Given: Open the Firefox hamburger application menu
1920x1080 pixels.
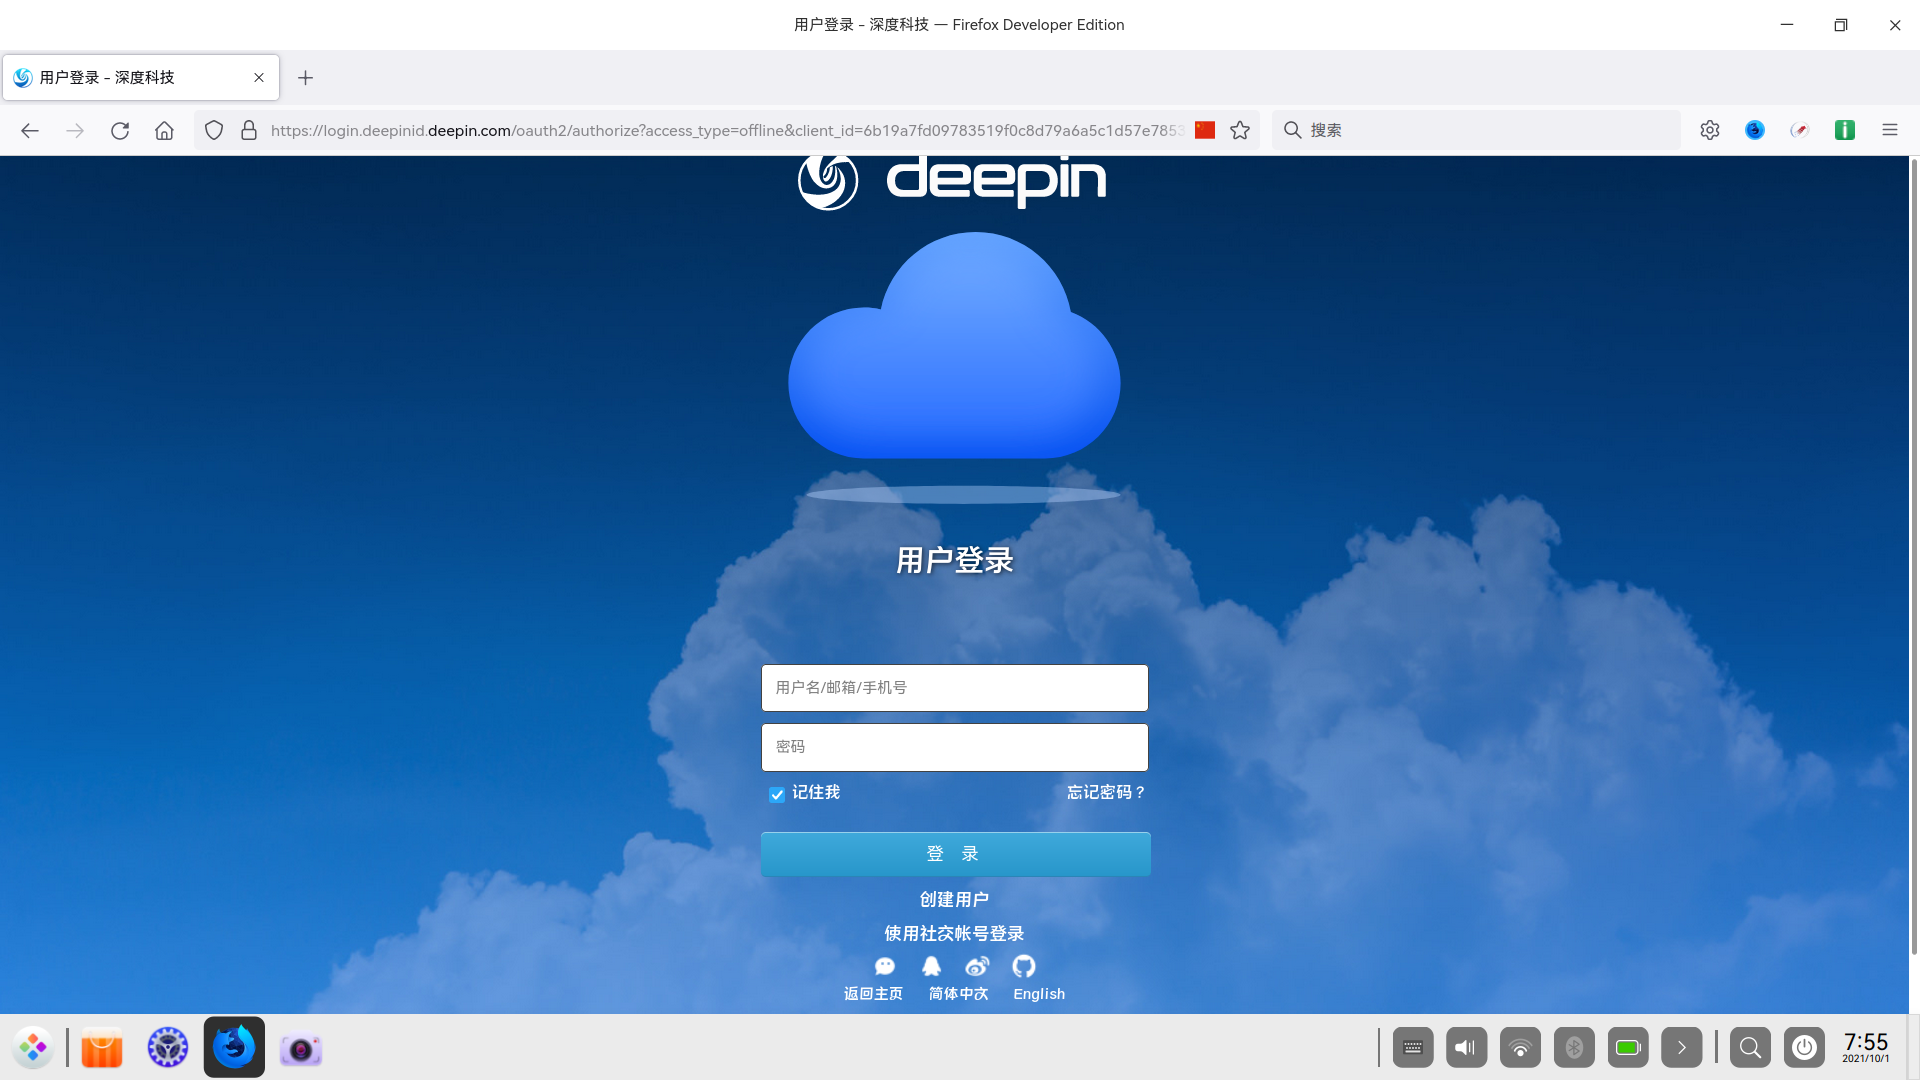Looking at the screenshot, I should pyautogui.click(x=1889, y=130).
